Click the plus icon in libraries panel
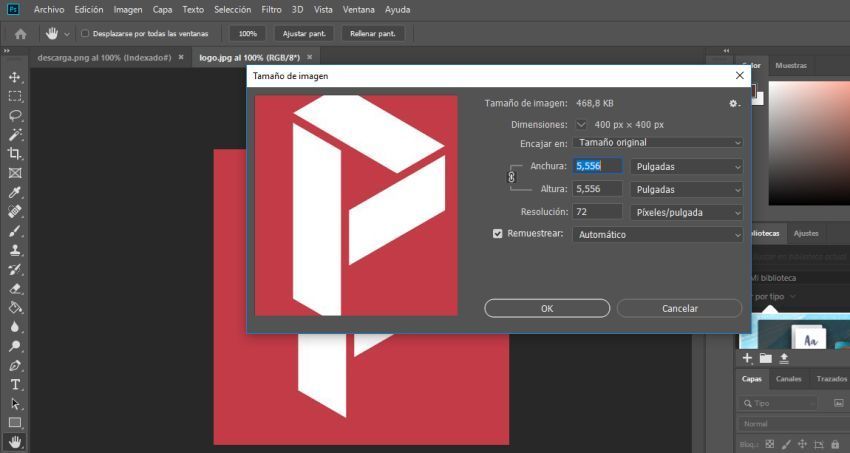 point(747,358)
